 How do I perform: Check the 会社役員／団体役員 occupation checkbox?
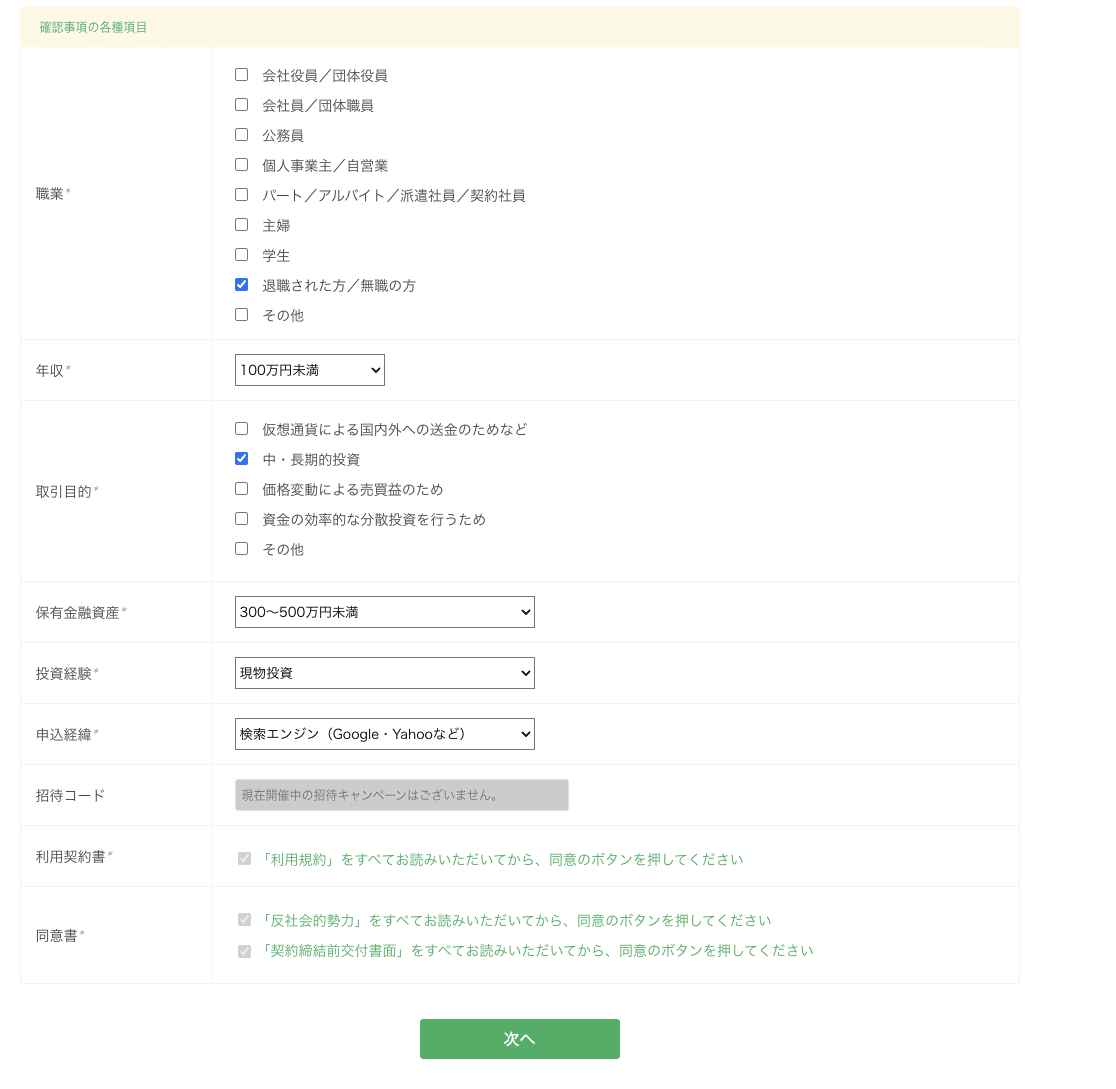[x=241, y=74]
